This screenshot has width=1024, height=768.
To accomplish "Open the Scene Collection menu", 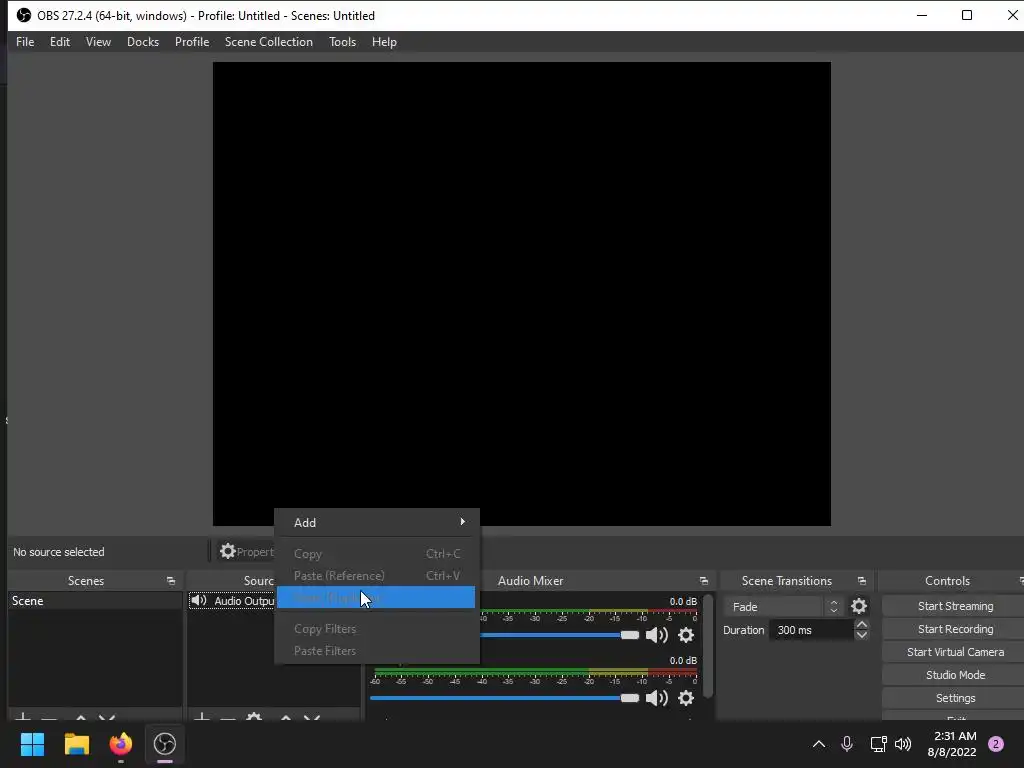I will coord(268,42).
